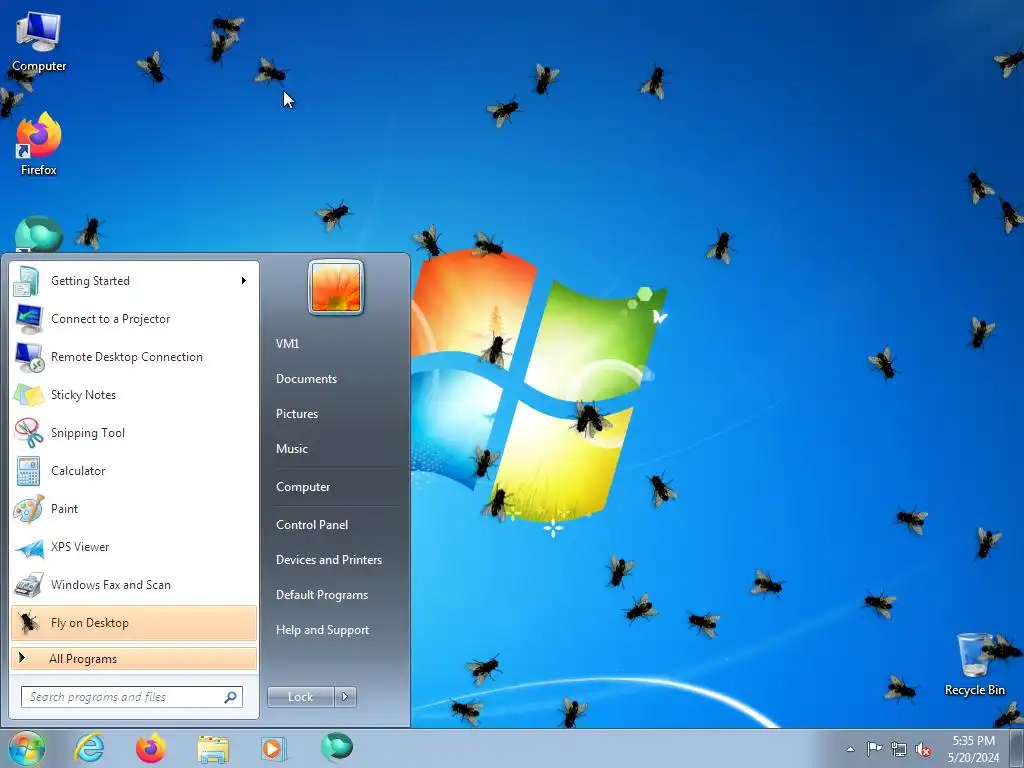Open Windows Explorer folder taskbar icon
The image size is (1024, 768).
[213, 749]
